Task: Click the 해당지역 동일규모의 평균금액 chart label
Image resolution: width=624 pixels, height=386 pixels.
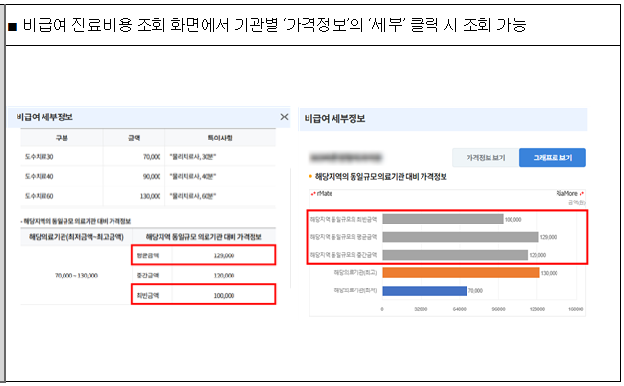Action: tap(343, 237)
